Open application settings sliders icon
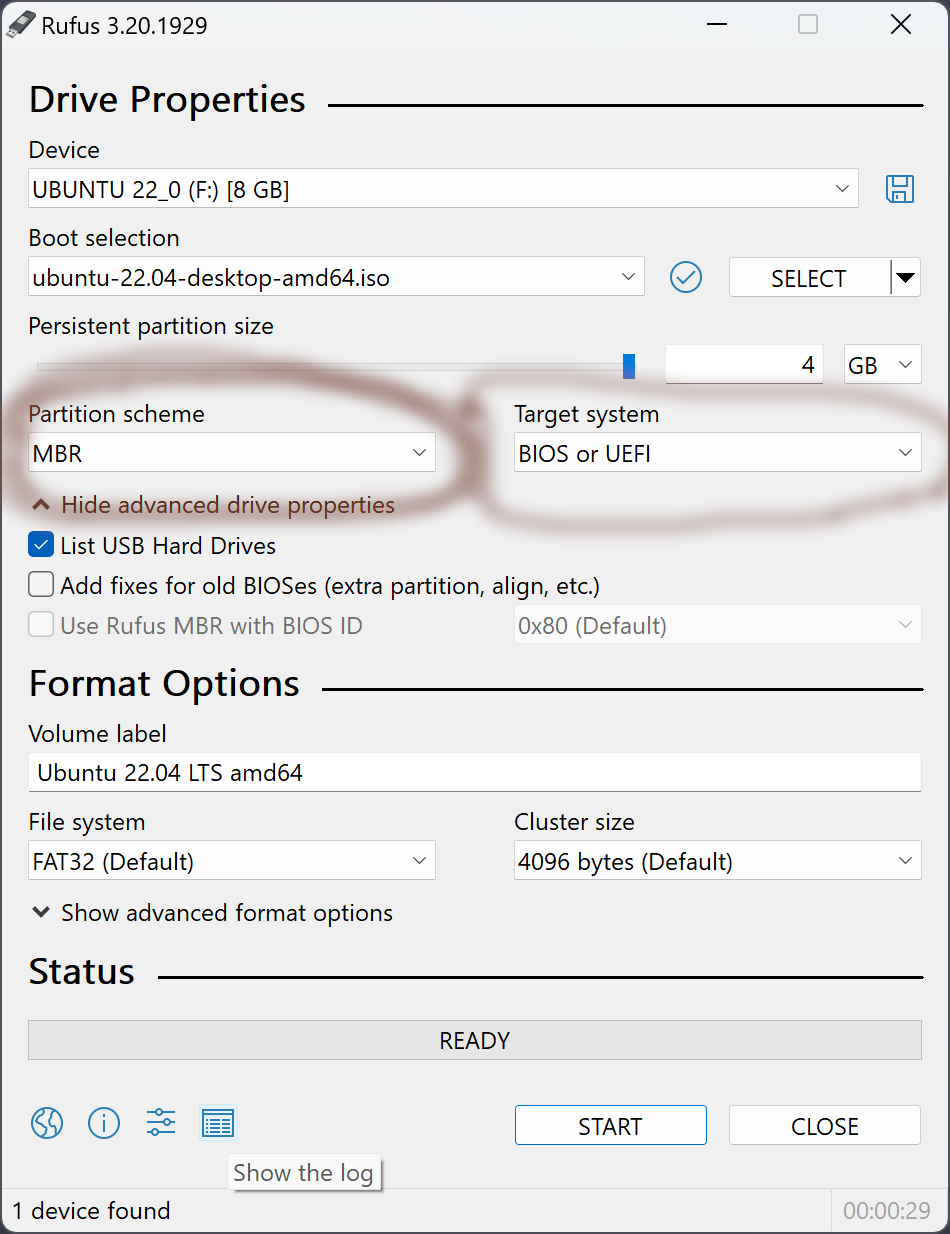The image size is (950, 1234). tap(161, 1123)
